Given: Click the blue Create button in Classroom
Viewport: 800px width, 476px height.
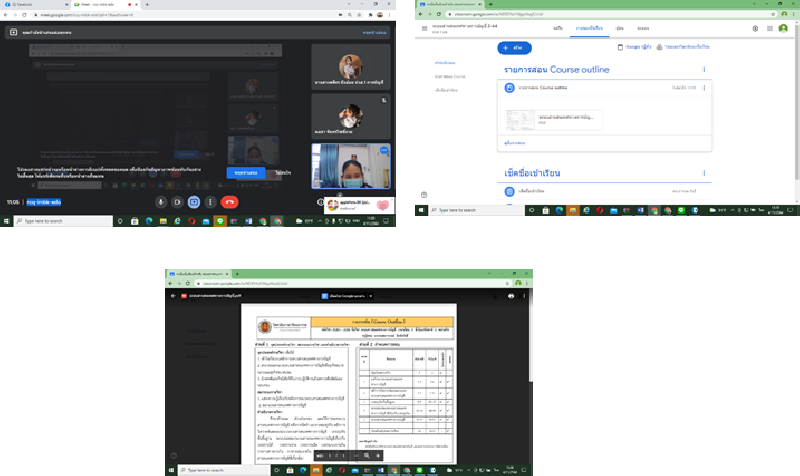Looking at the screenshot, I should coord(515,47).
